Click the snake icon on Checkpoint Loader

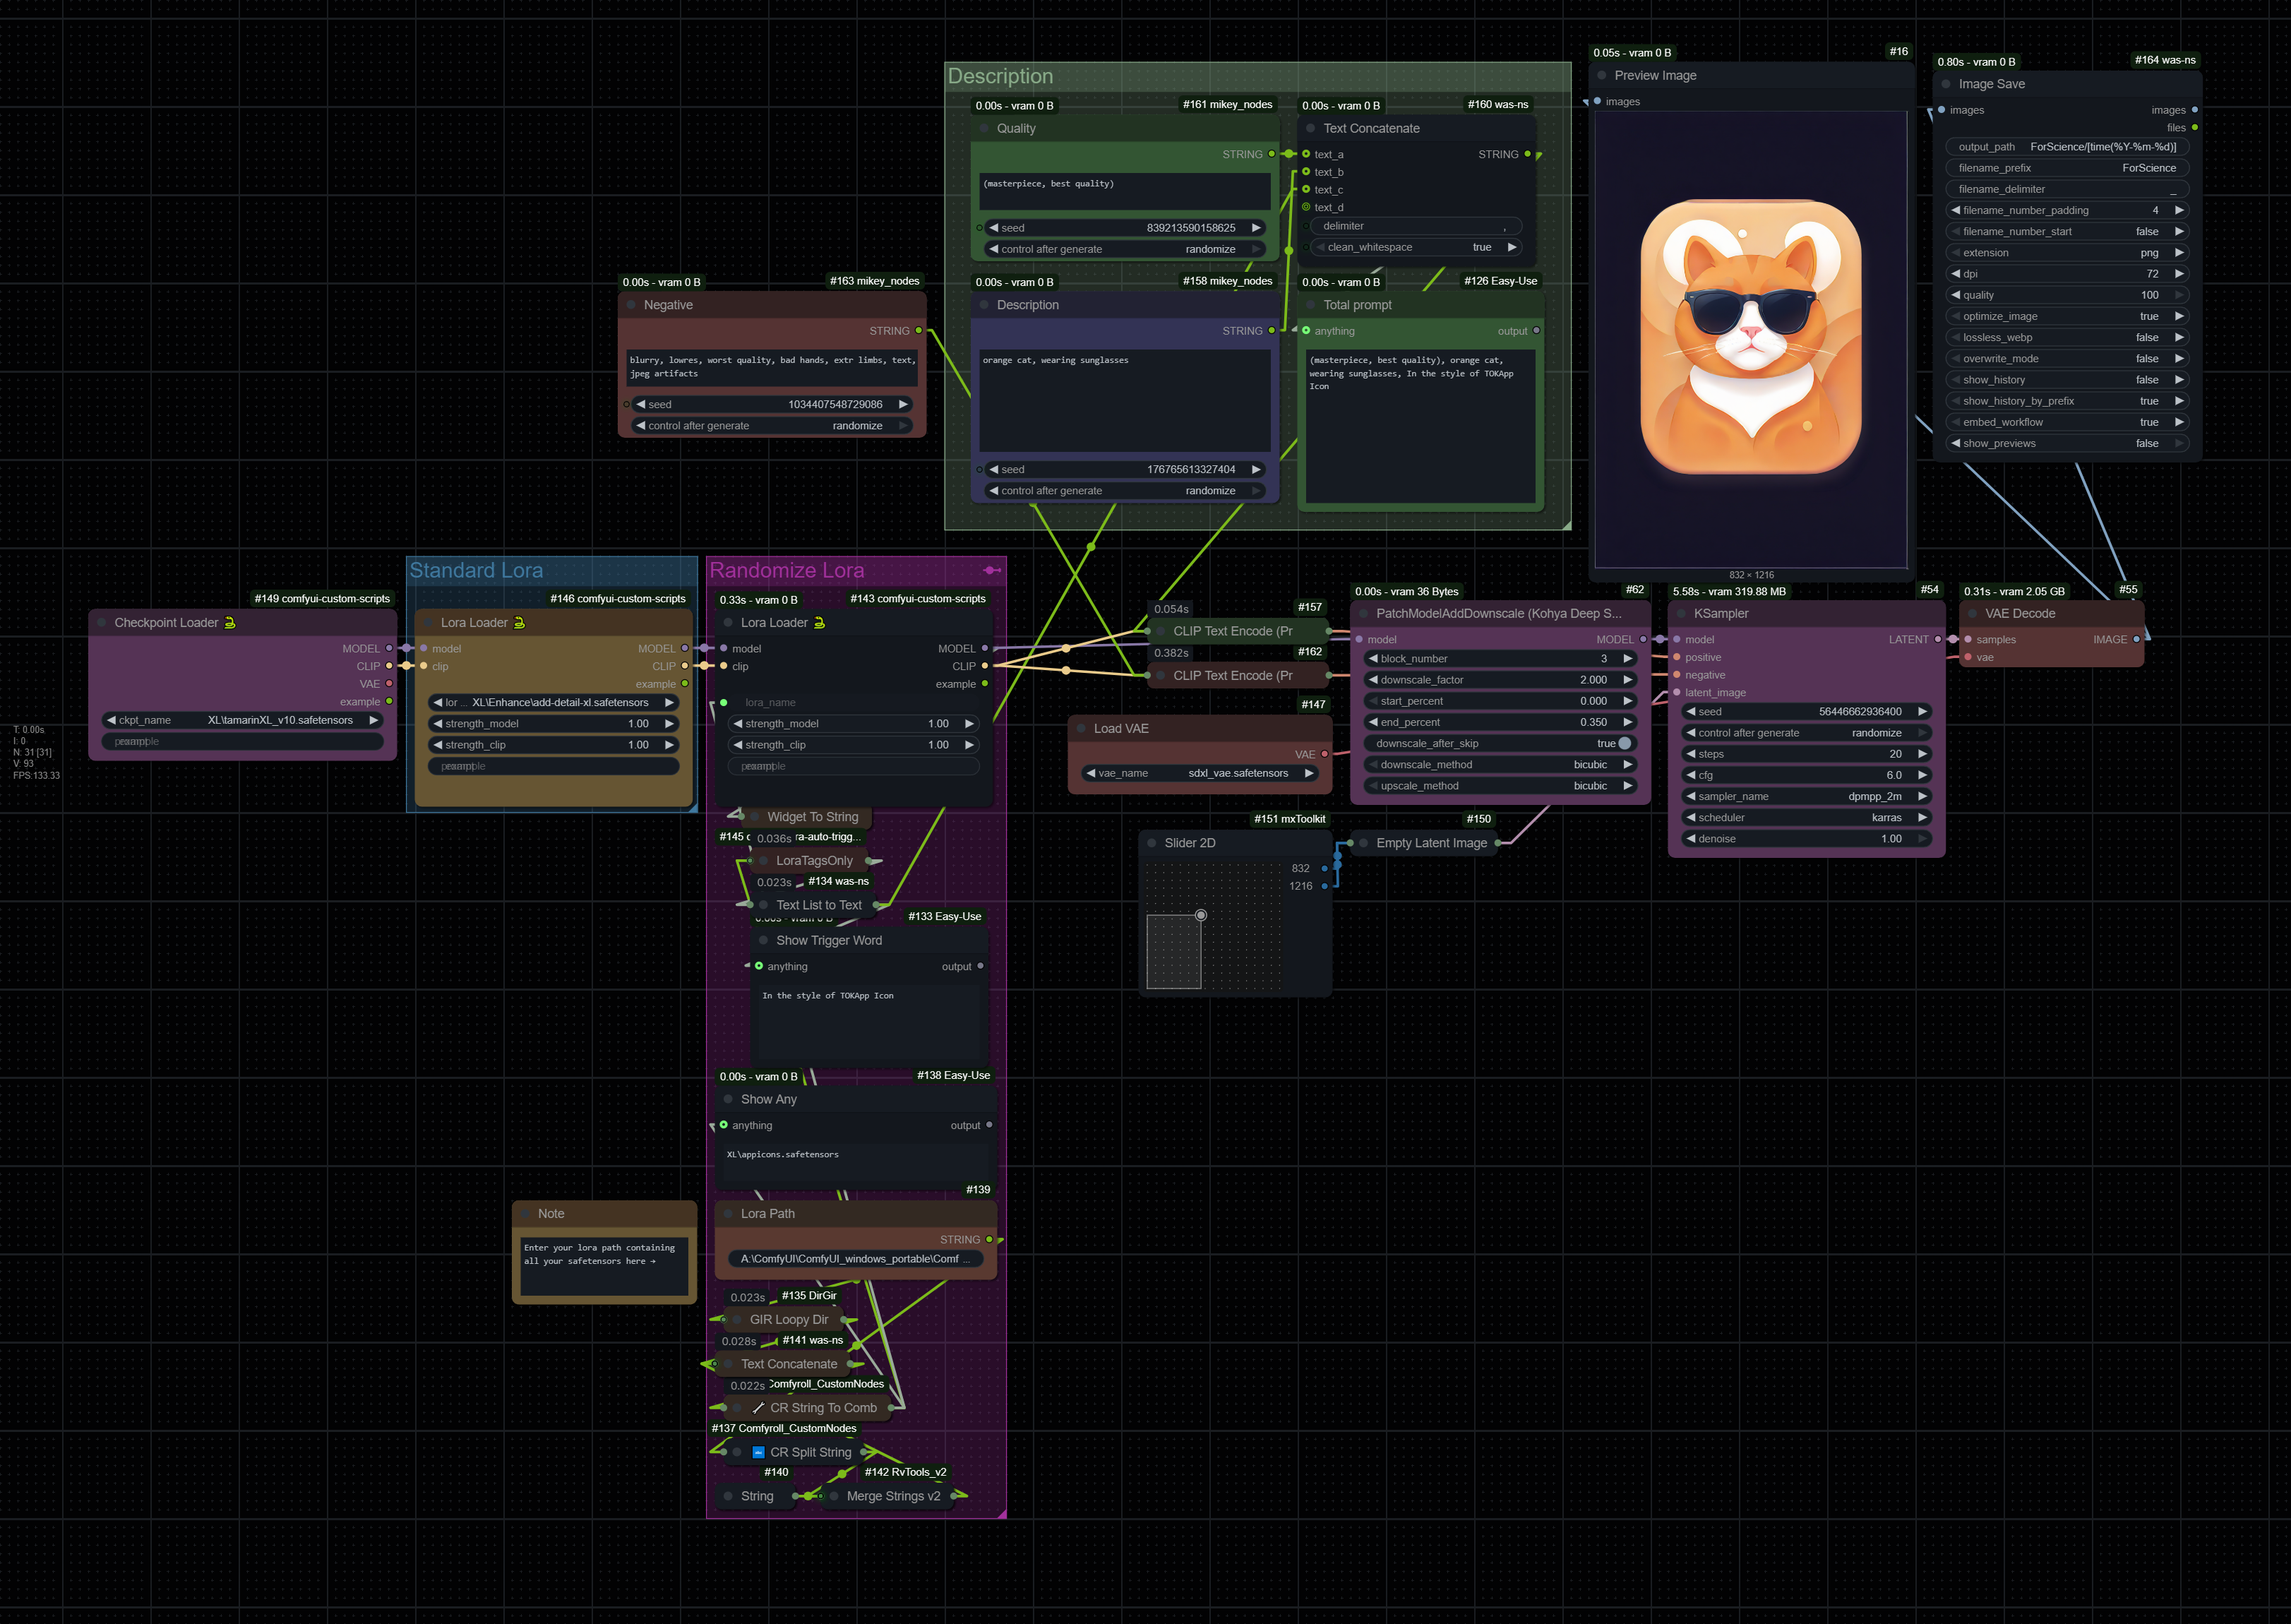tap(230, 622)
